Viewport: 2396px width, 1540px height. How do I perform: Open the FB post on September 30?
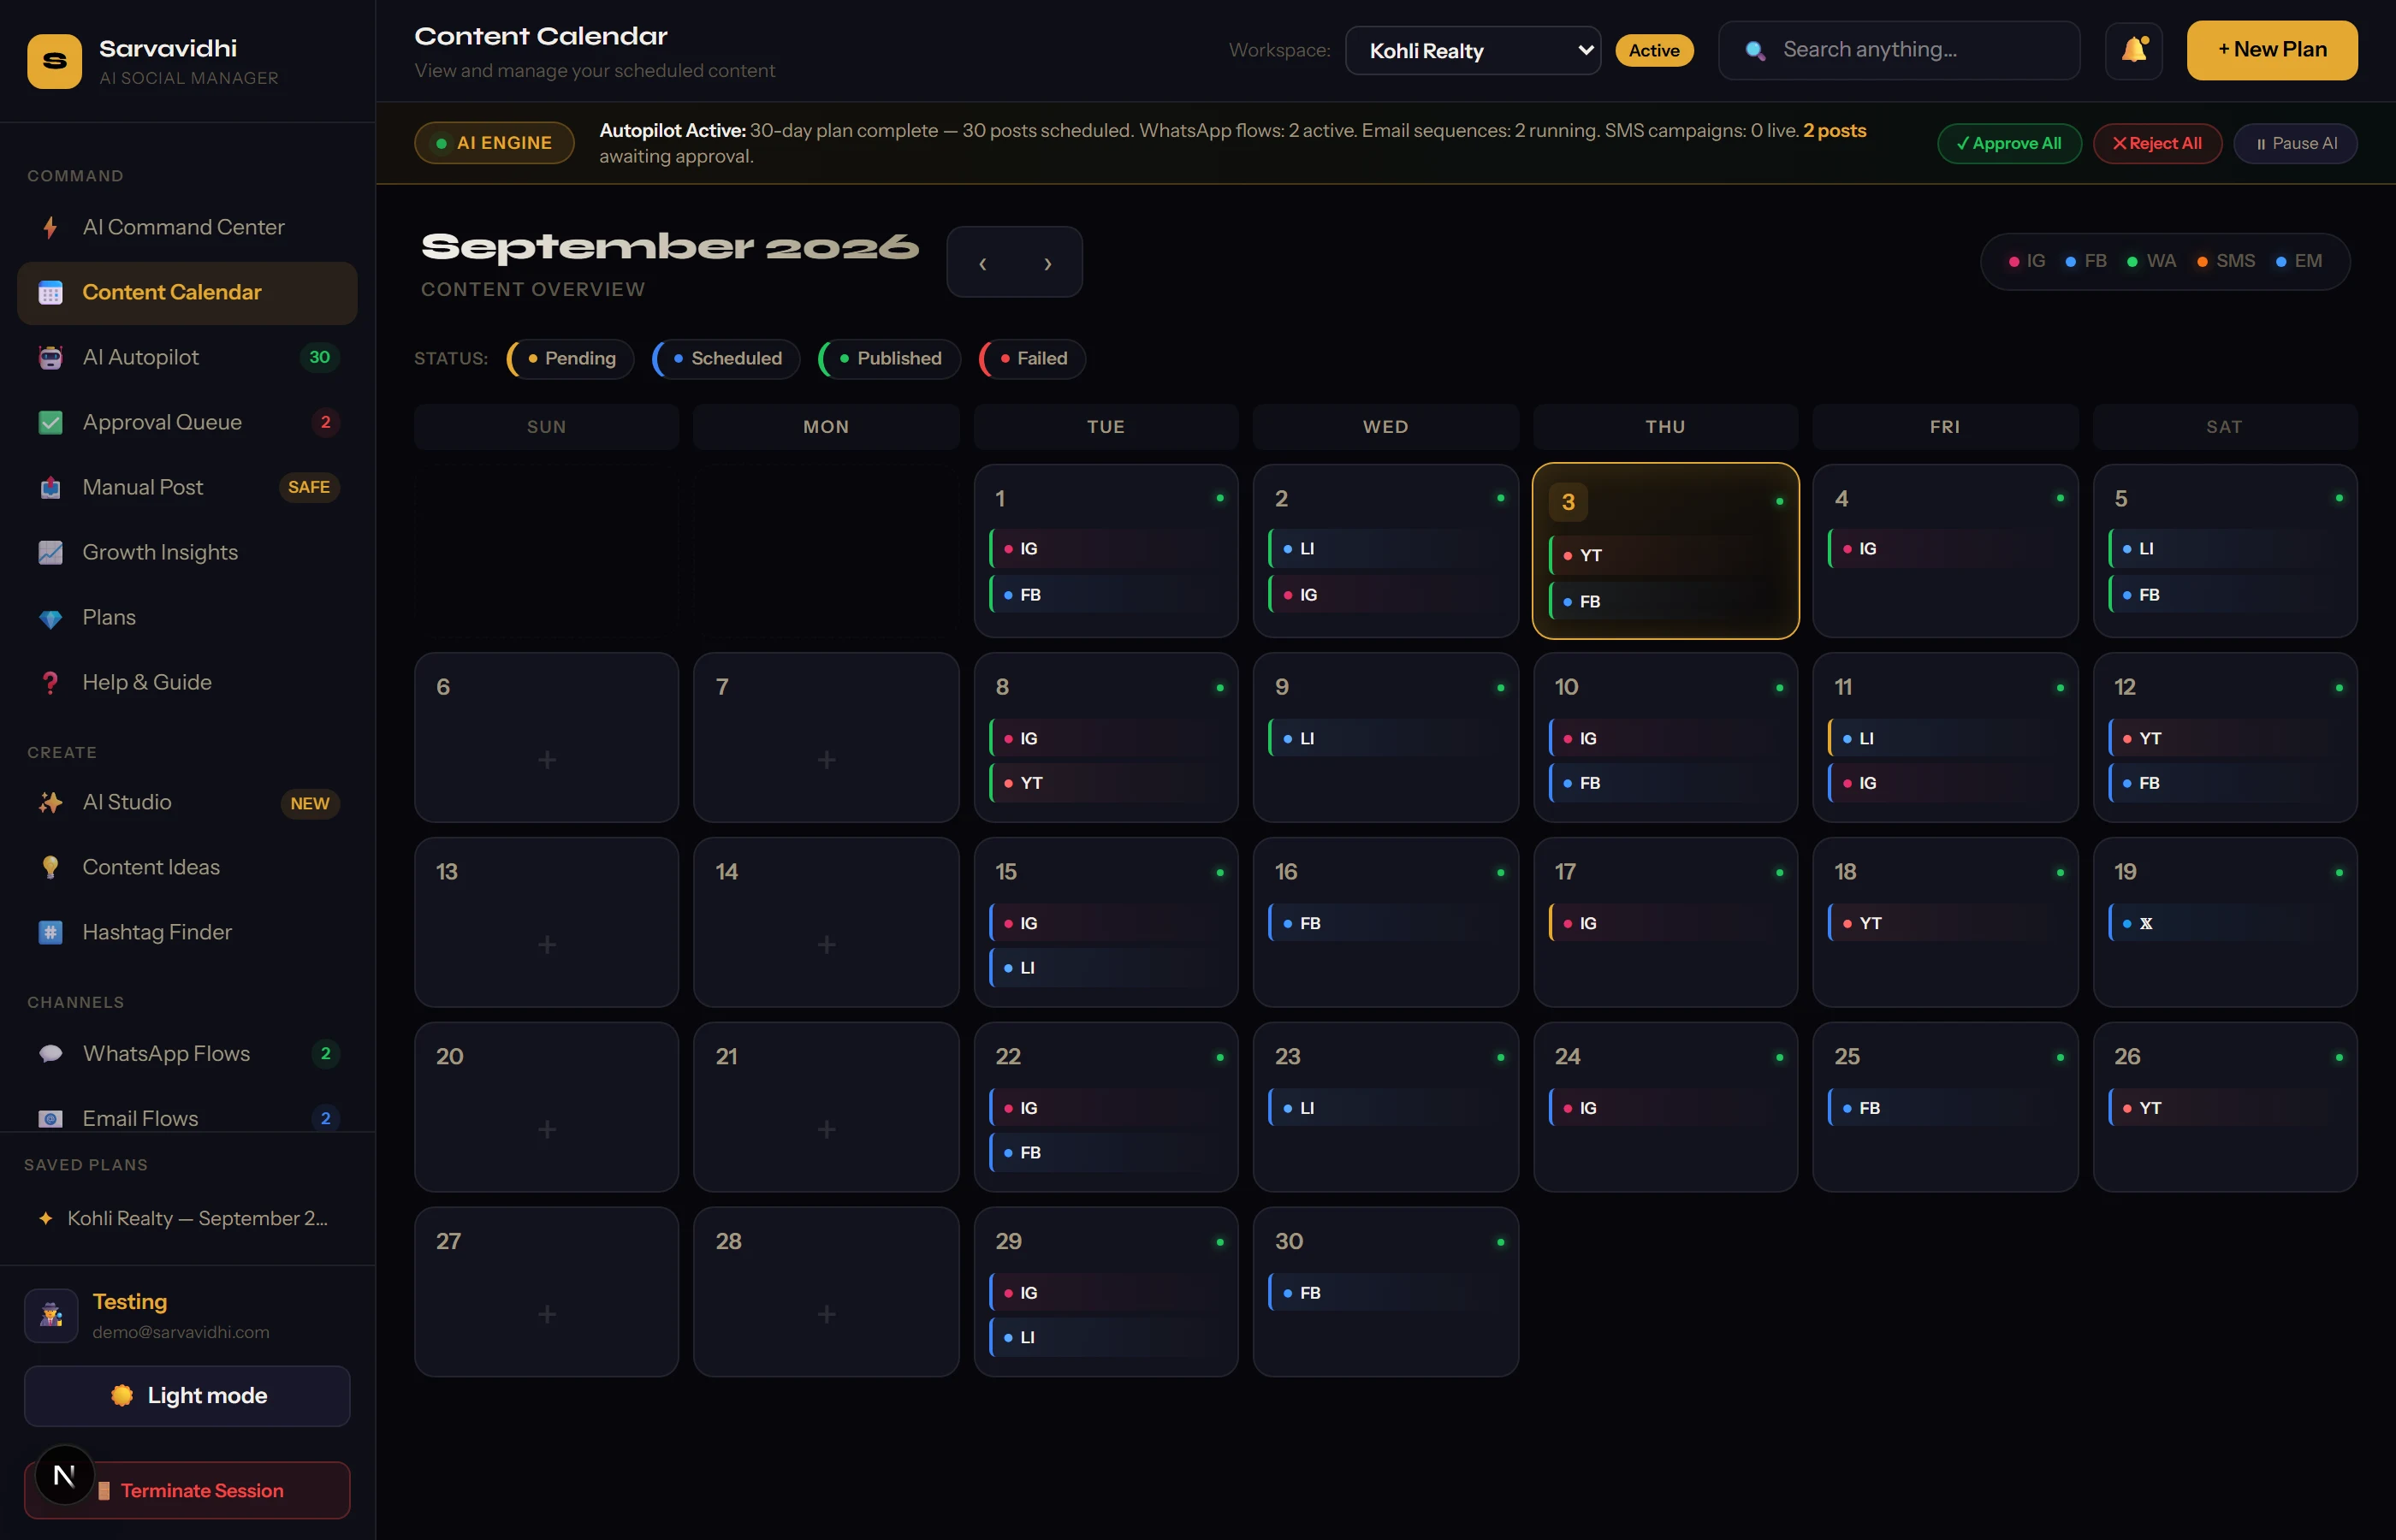[x=1385, y=1293]
